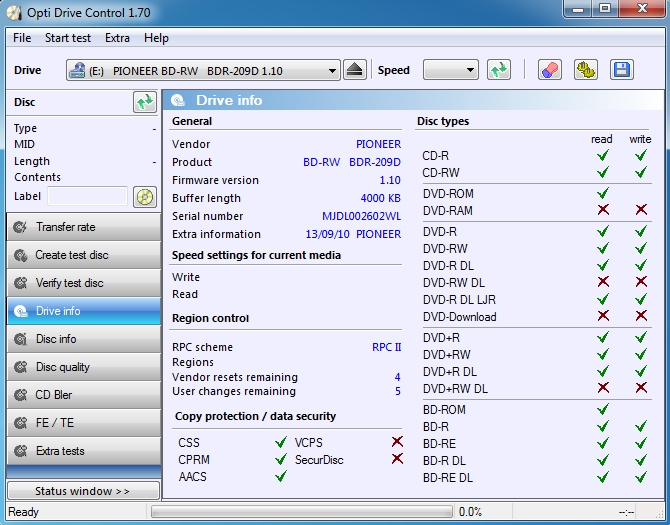Image resolution: width=670 pixels, height=525 pixels.
Task: Click the BD-RE DL disc type label
Action: pos(447,478)
